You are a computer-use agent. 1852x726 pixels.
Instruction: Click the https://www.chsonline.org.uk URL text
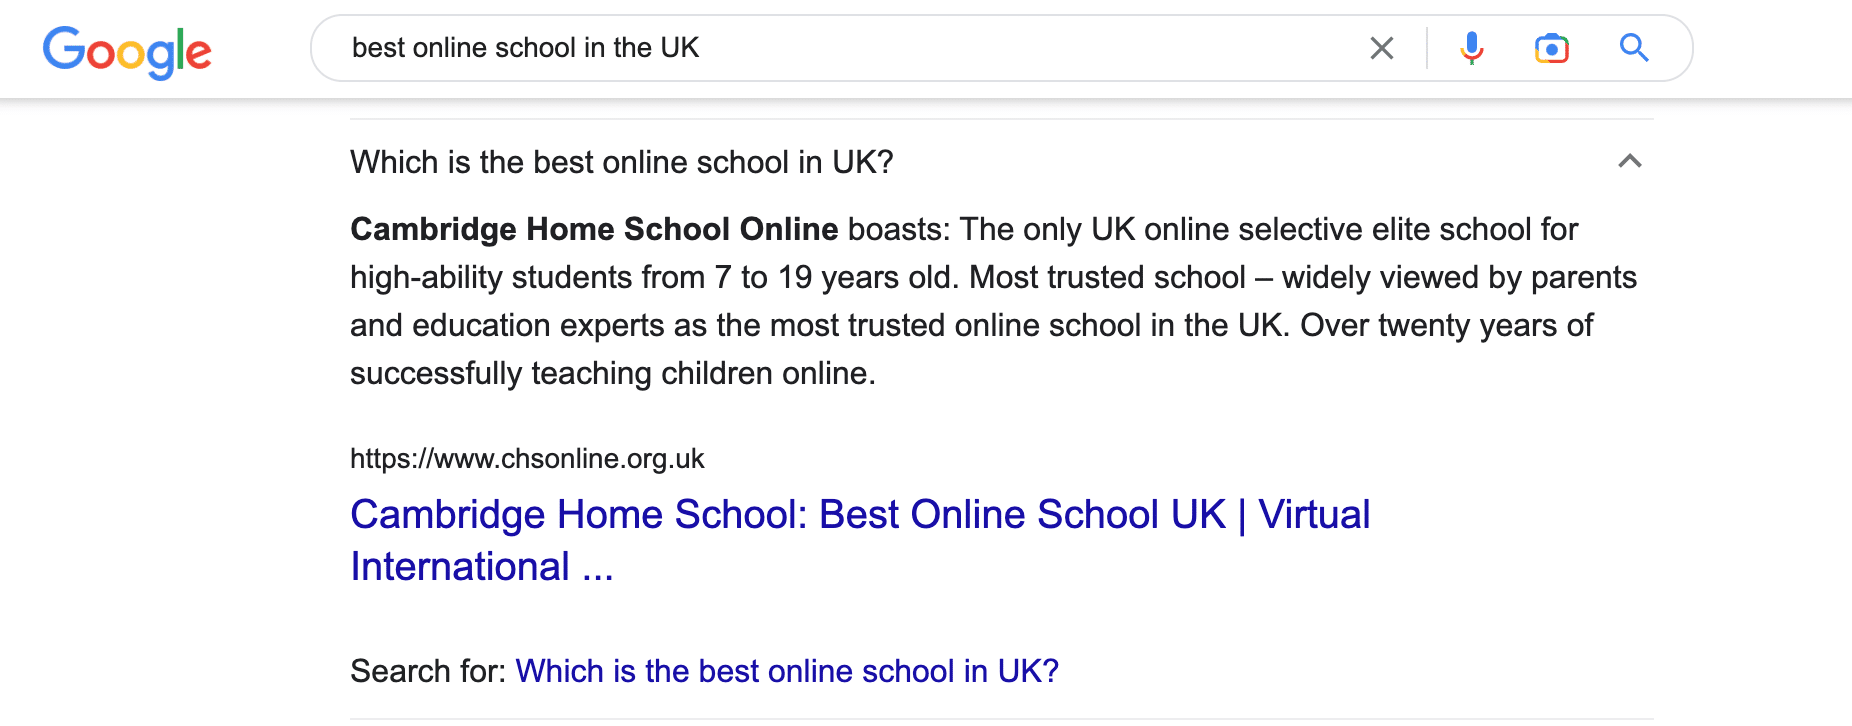coord(527,459)
